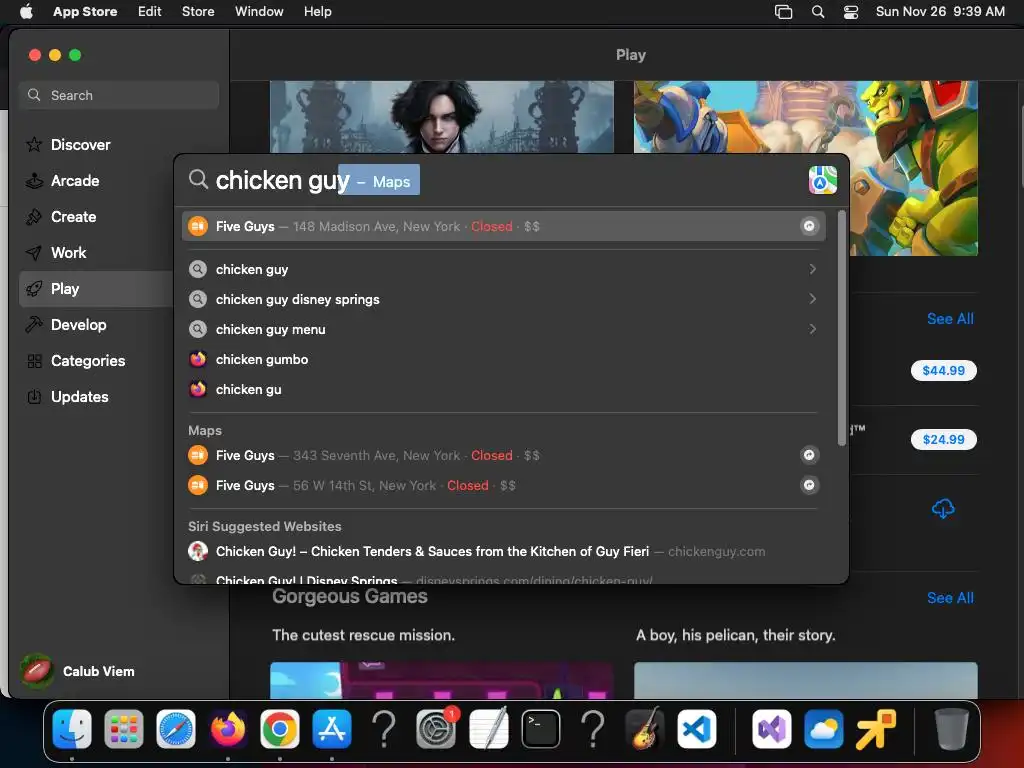Viewport: 1024px width, 768px height.
Task: Launch Visual Studio Code from the Dock
Action: point(697,728)
